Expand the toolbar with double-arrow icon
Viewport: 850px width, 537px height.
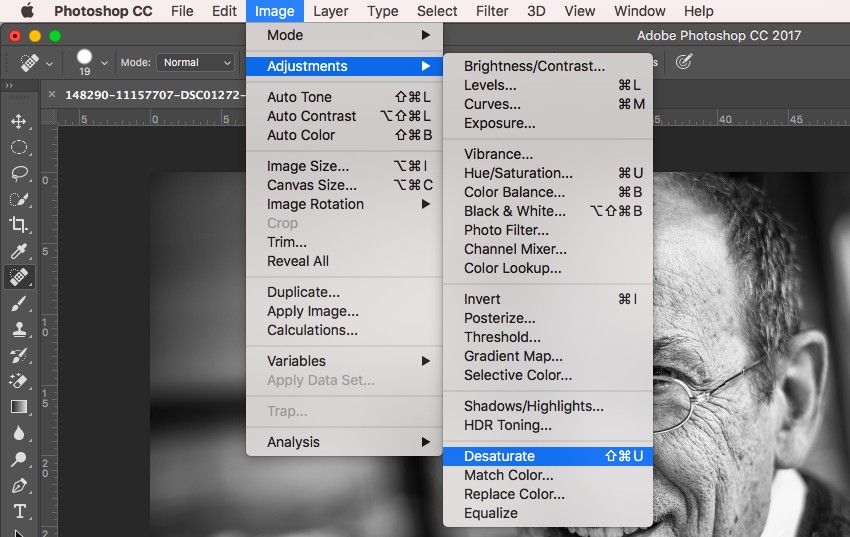pyautogui.click(x=9, y=86)
